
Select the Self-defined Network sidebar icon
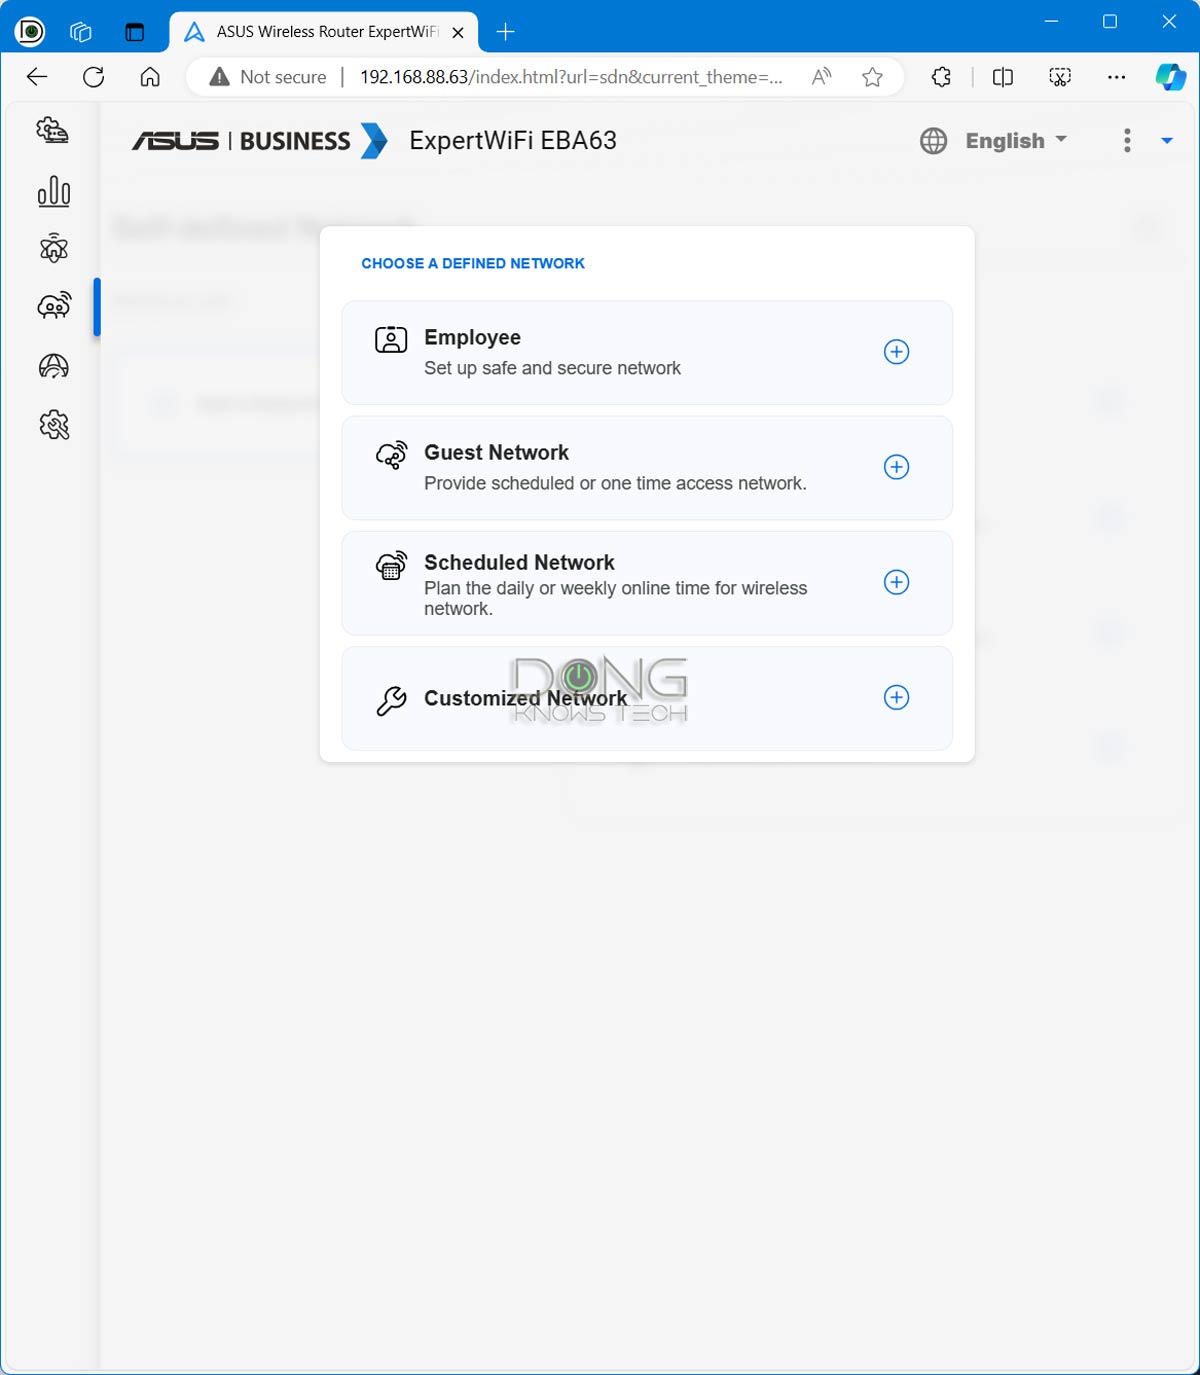pos(53,306)
